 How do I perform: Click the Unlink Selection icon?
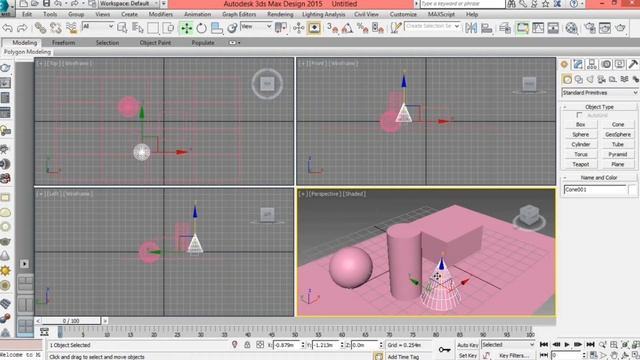(x=56, y=28)
